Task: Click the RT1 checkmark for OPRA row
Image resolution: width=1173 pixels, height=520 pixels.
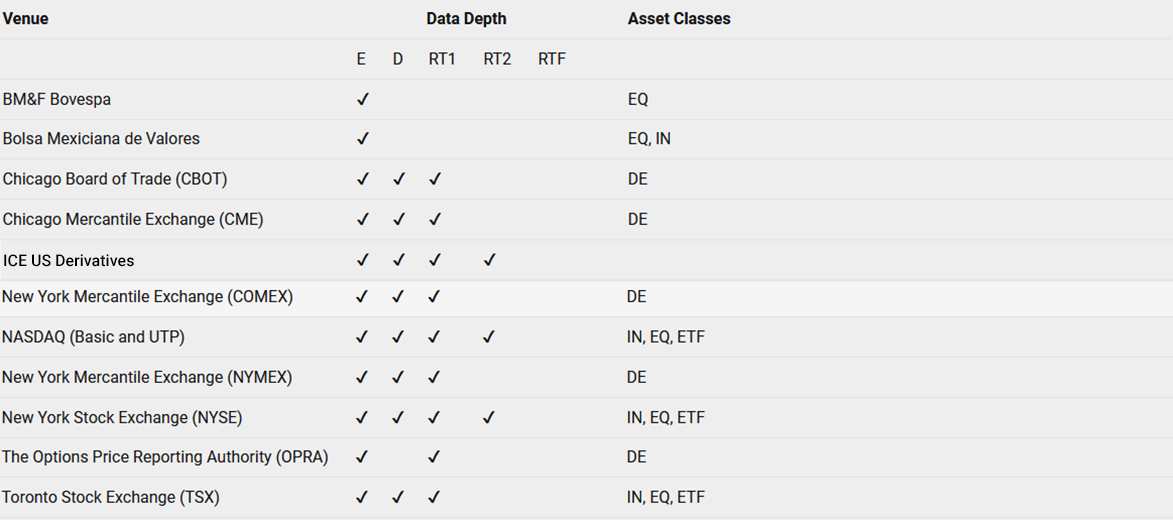Action: tap(434, 456)
